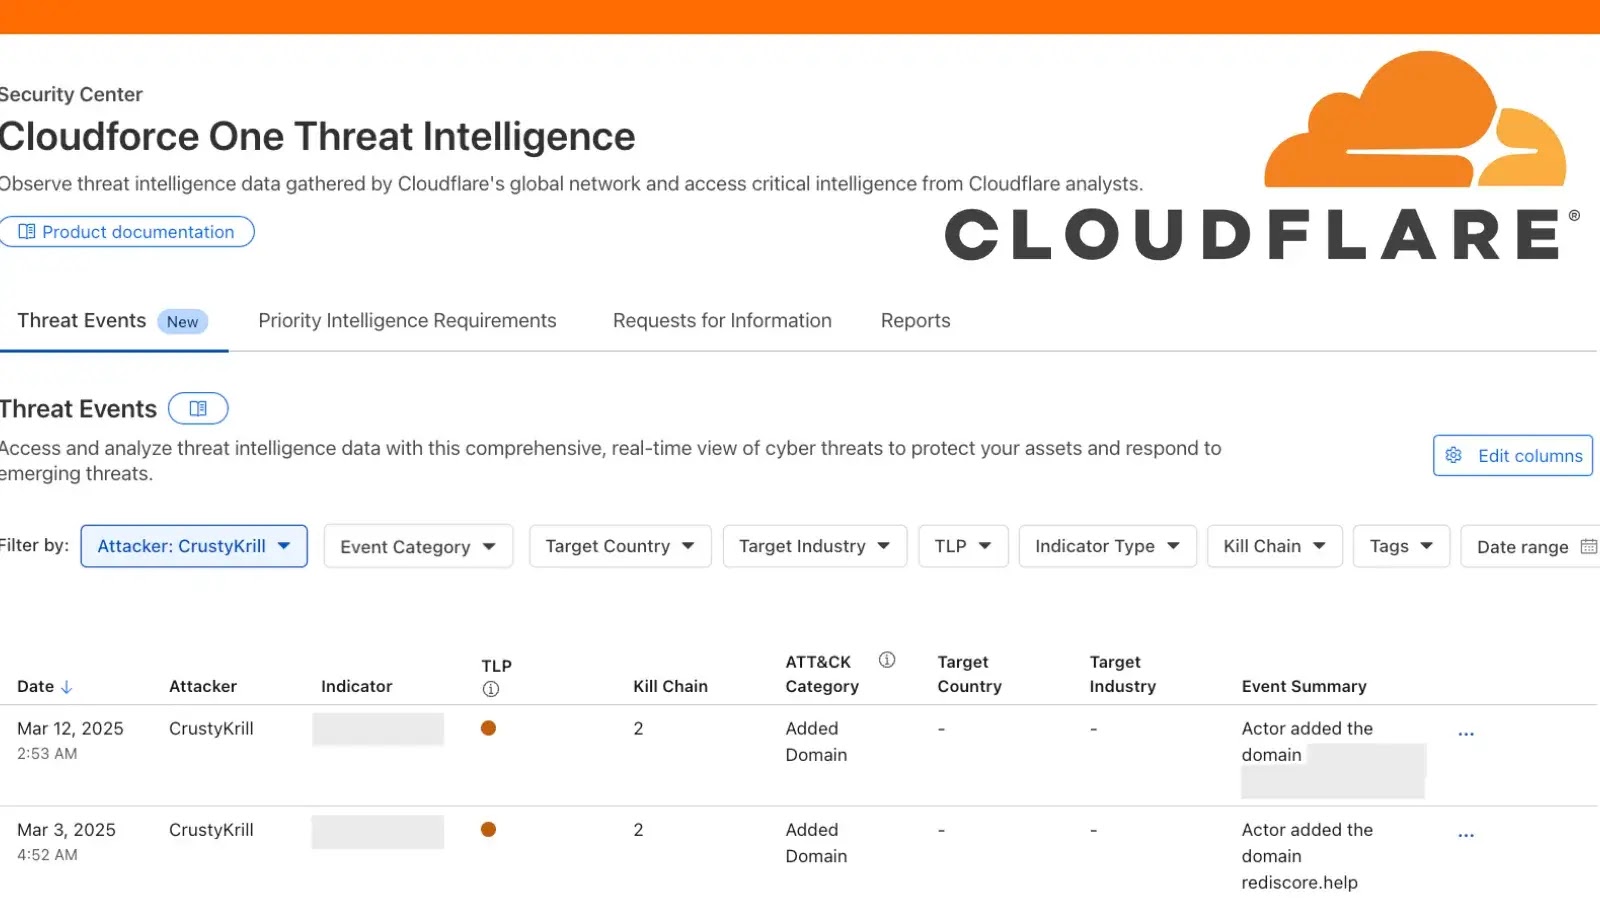The height and width of the screenshot is (900, 1600).
Task: Click the orange TLP dot on the Mar 12 event
Action: click(488, 728)
